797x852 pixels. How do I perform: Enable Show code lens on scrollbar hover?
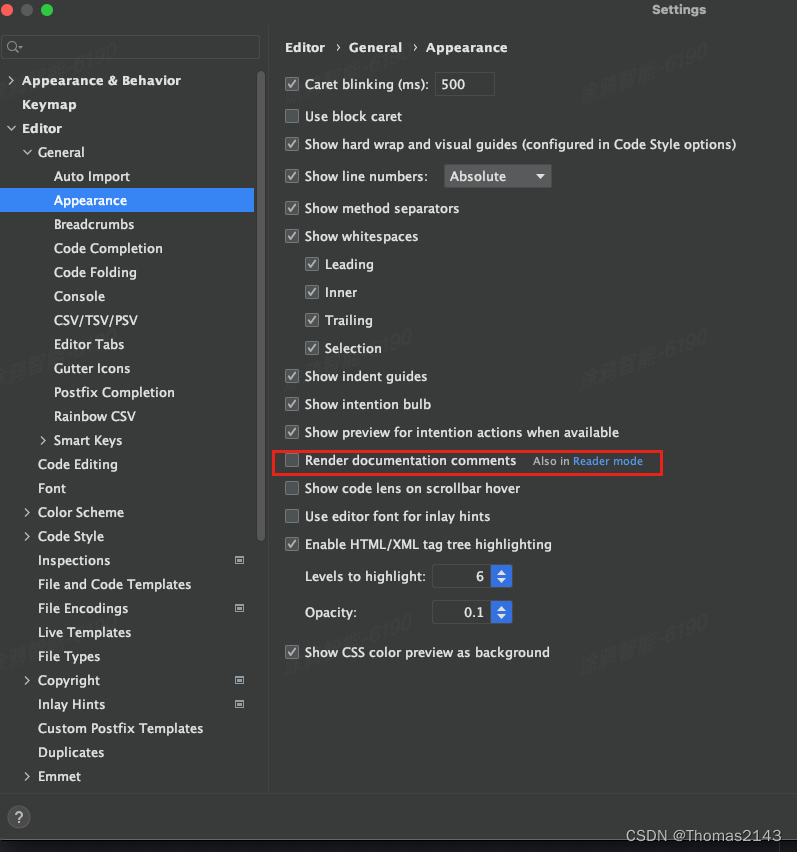(291, 488)
